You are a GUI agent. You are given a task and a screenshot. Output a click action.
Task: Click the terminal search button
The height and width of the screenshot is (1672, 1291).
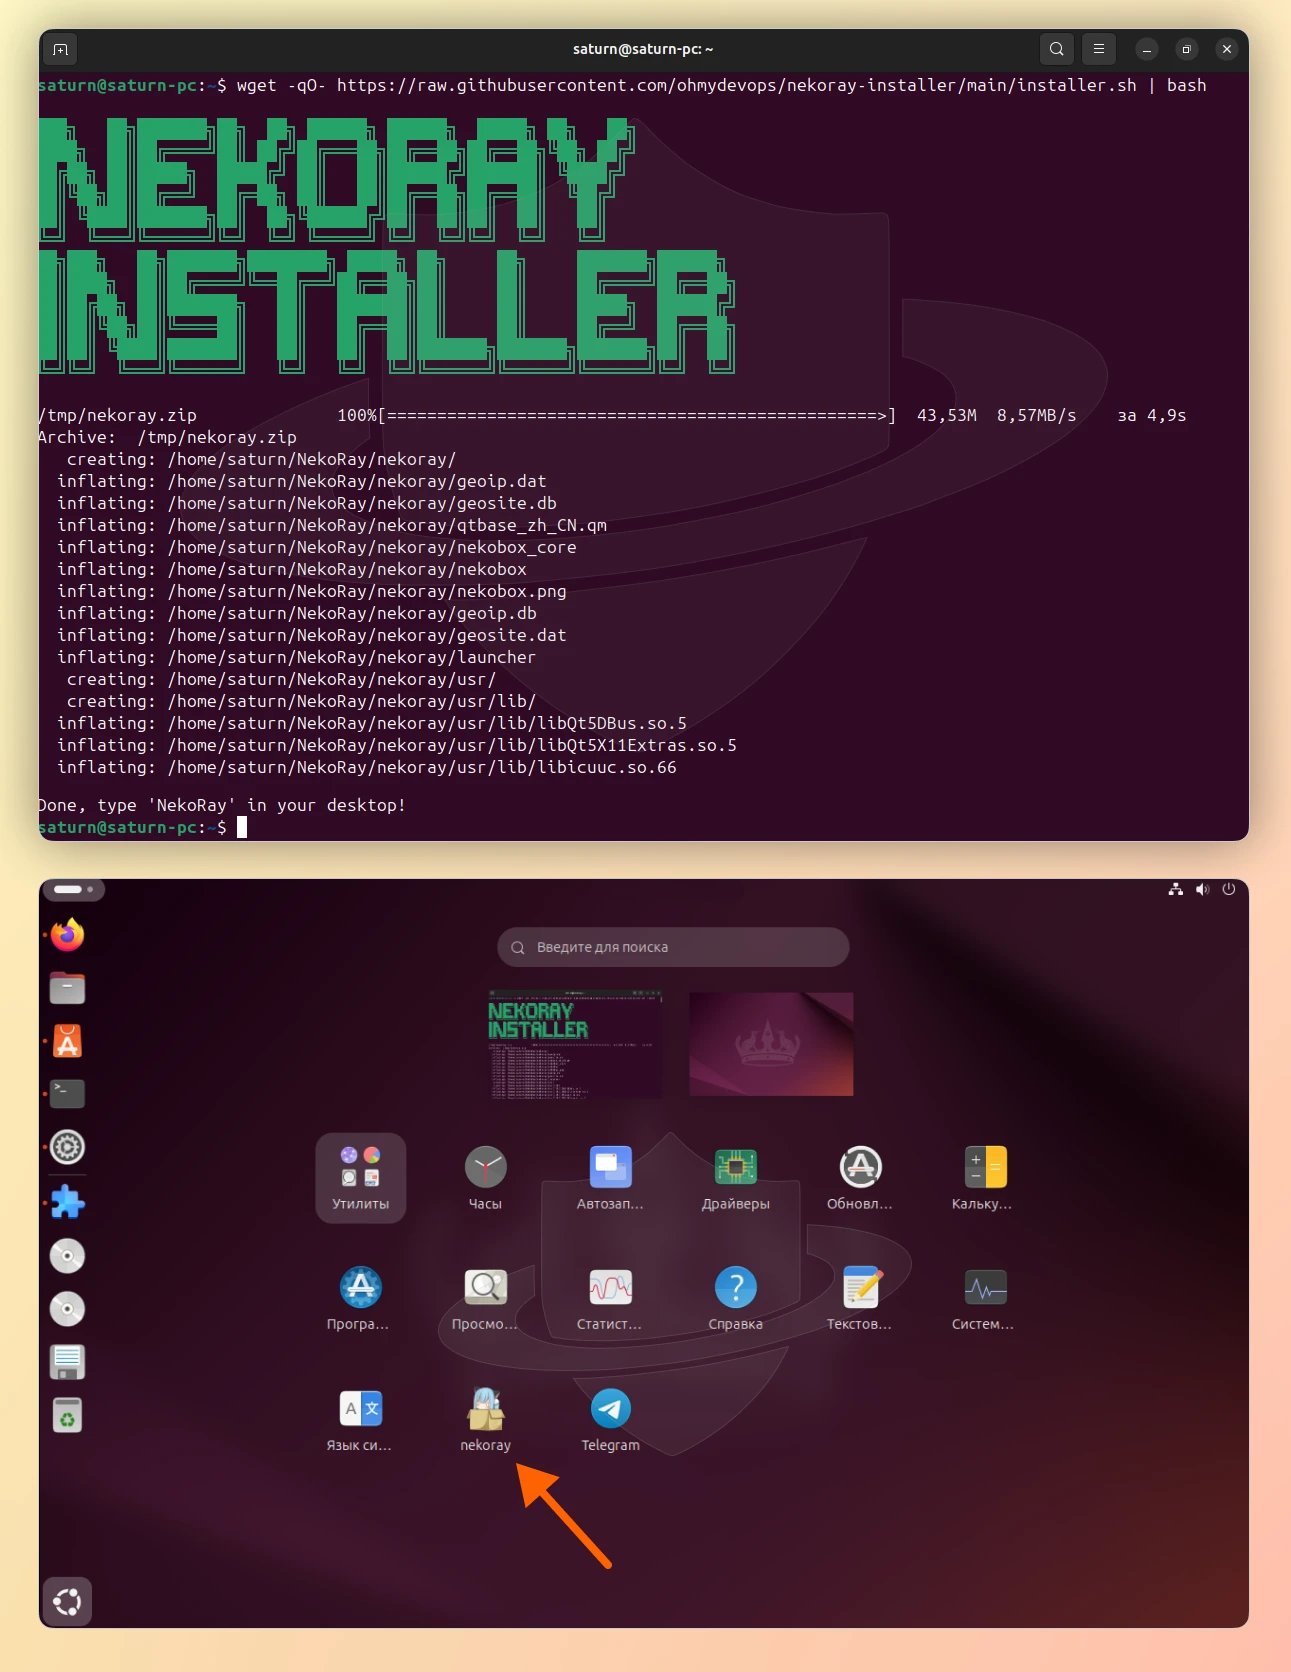tap(1056, 49)
